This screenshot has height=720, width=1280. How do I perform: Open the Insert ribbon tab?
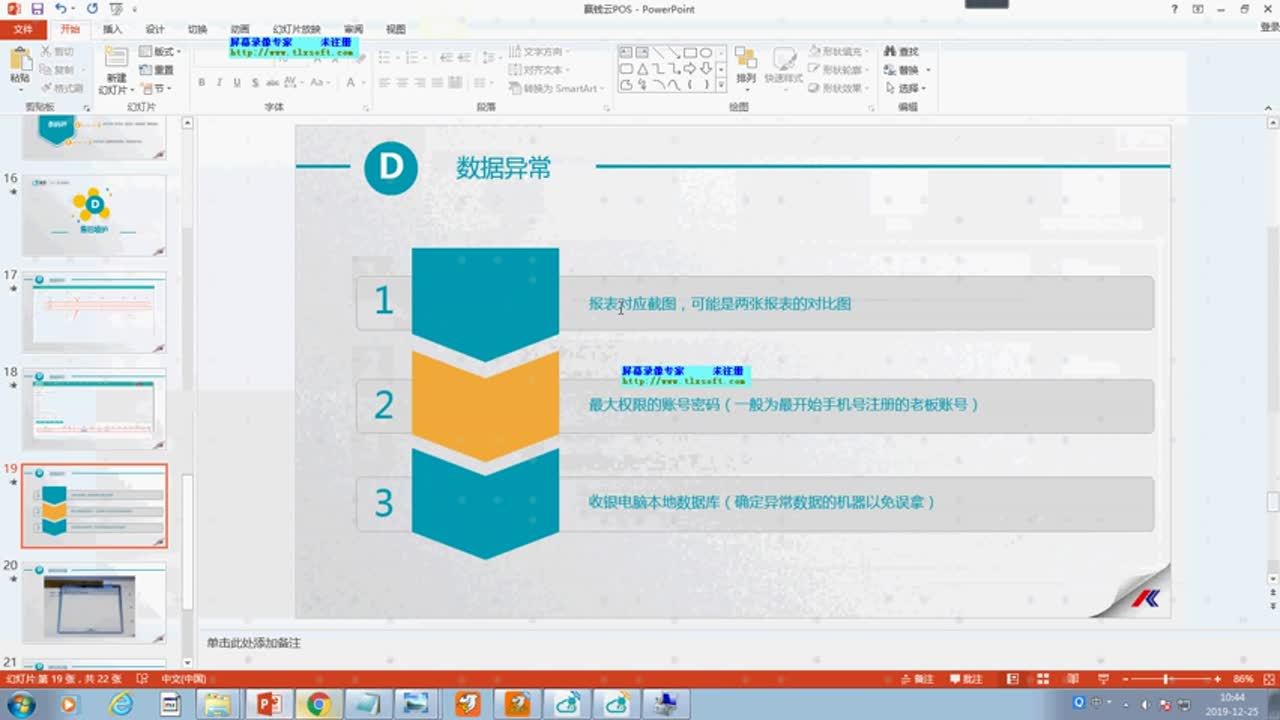(112, 29)
